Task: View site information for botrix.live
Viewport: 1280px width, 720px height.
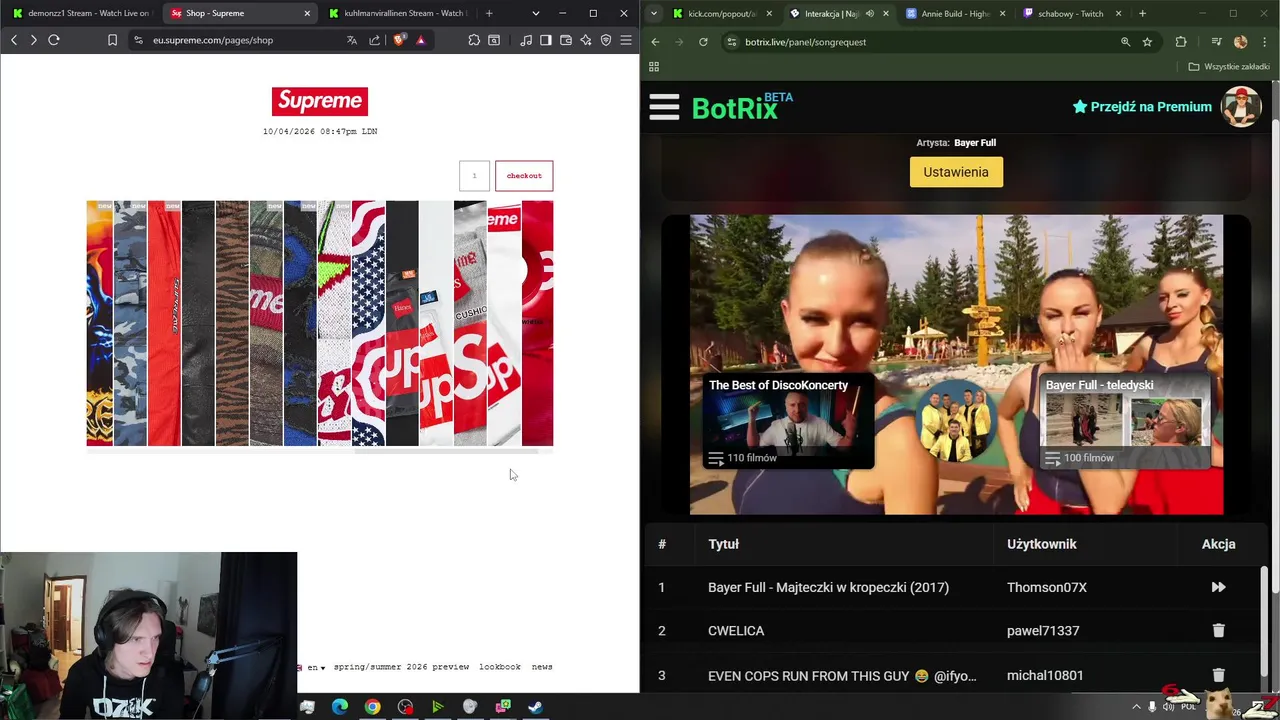Action: click(732, 42)
